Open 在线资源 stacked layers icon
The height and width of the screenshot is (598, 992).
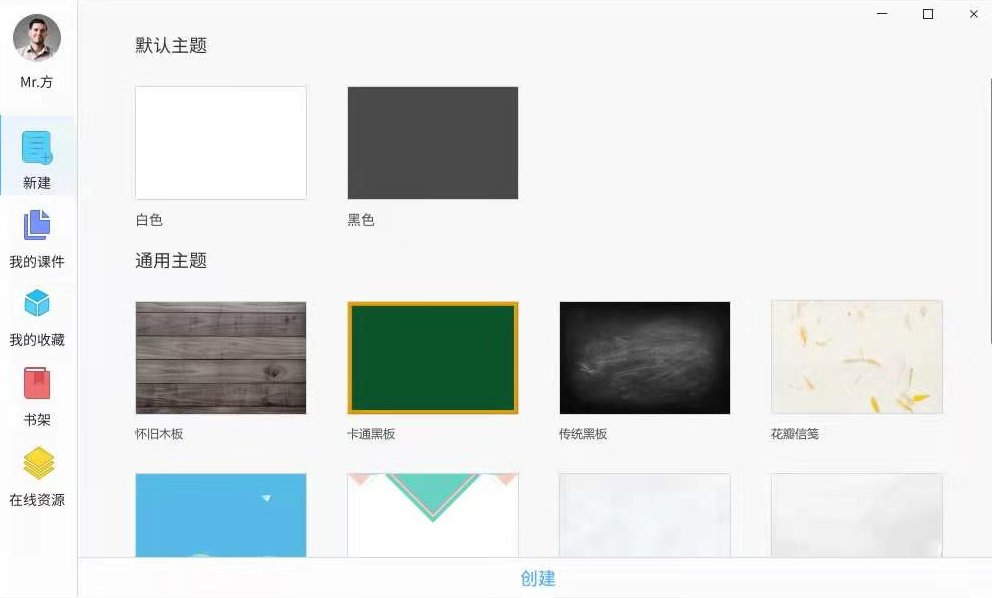pos(39,463)
